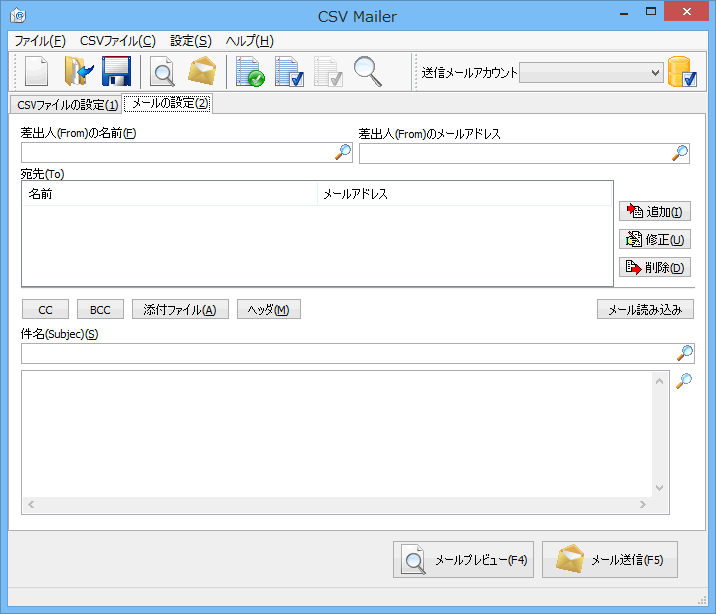716x614 pixels.
Task: Click the open folder toolbar icon
Action: tap(78, 72)
